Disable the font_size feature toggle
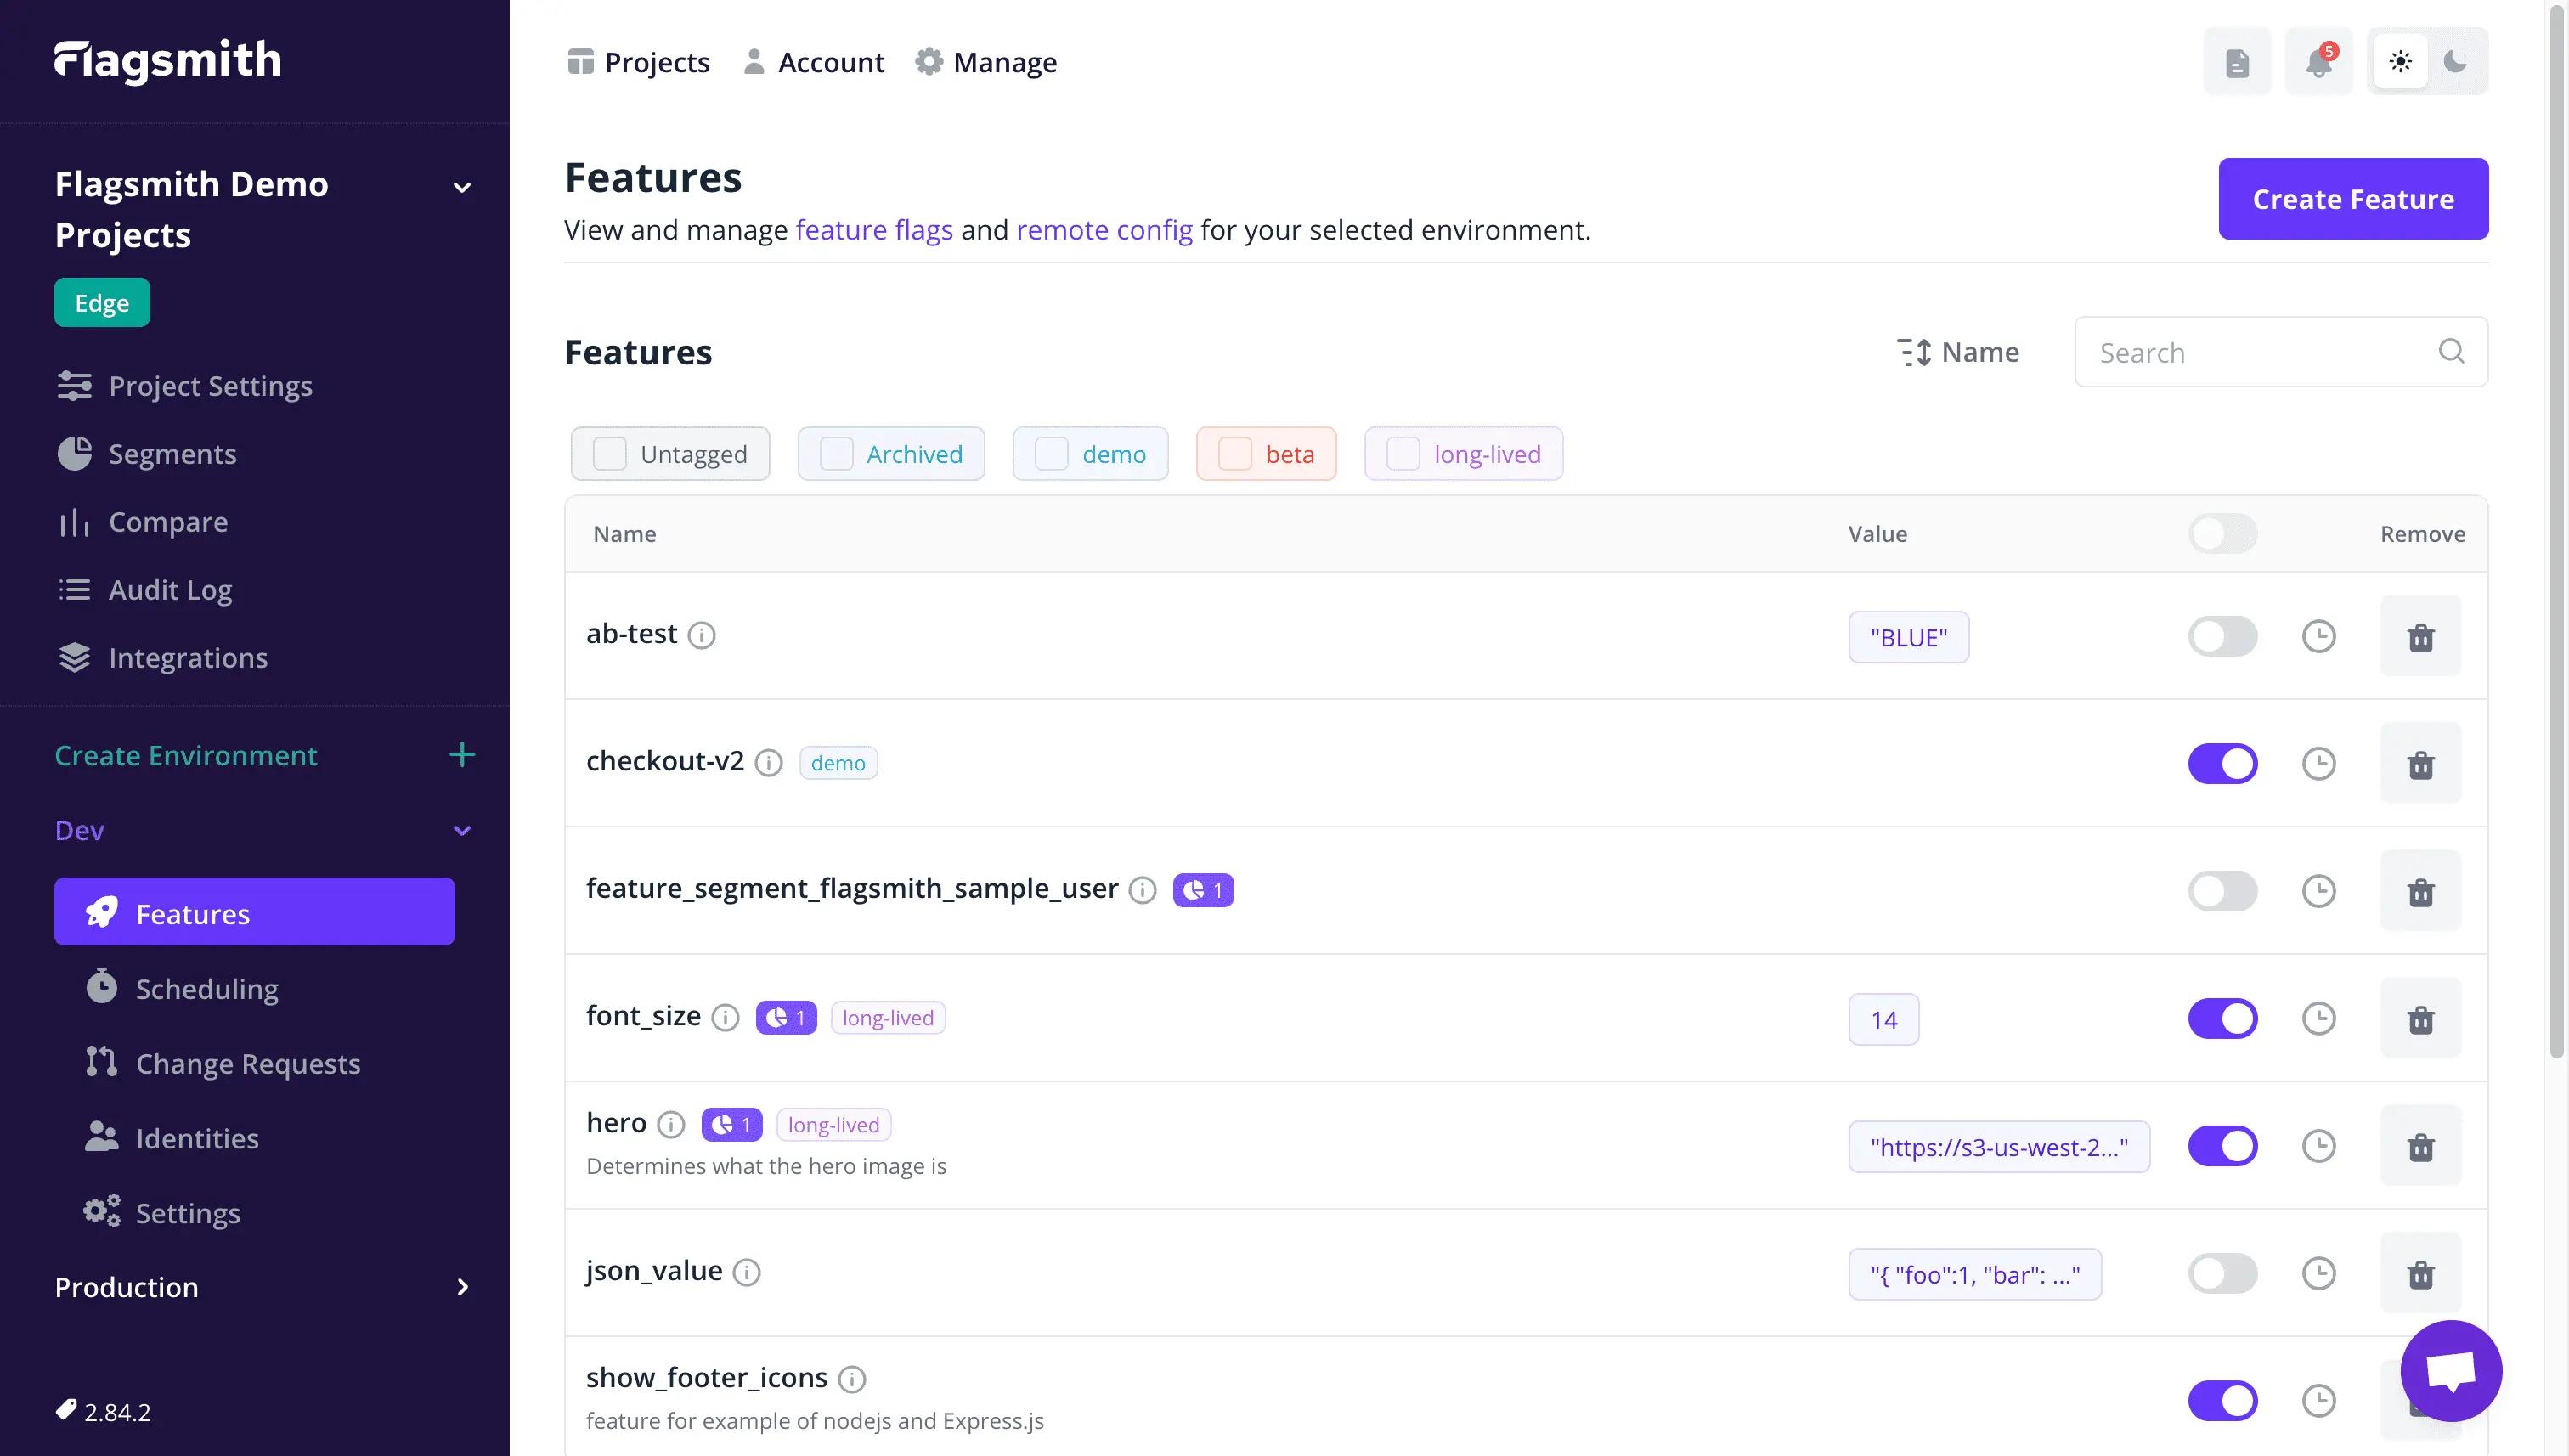2569x1456 pixels. coord(2222,1017)
